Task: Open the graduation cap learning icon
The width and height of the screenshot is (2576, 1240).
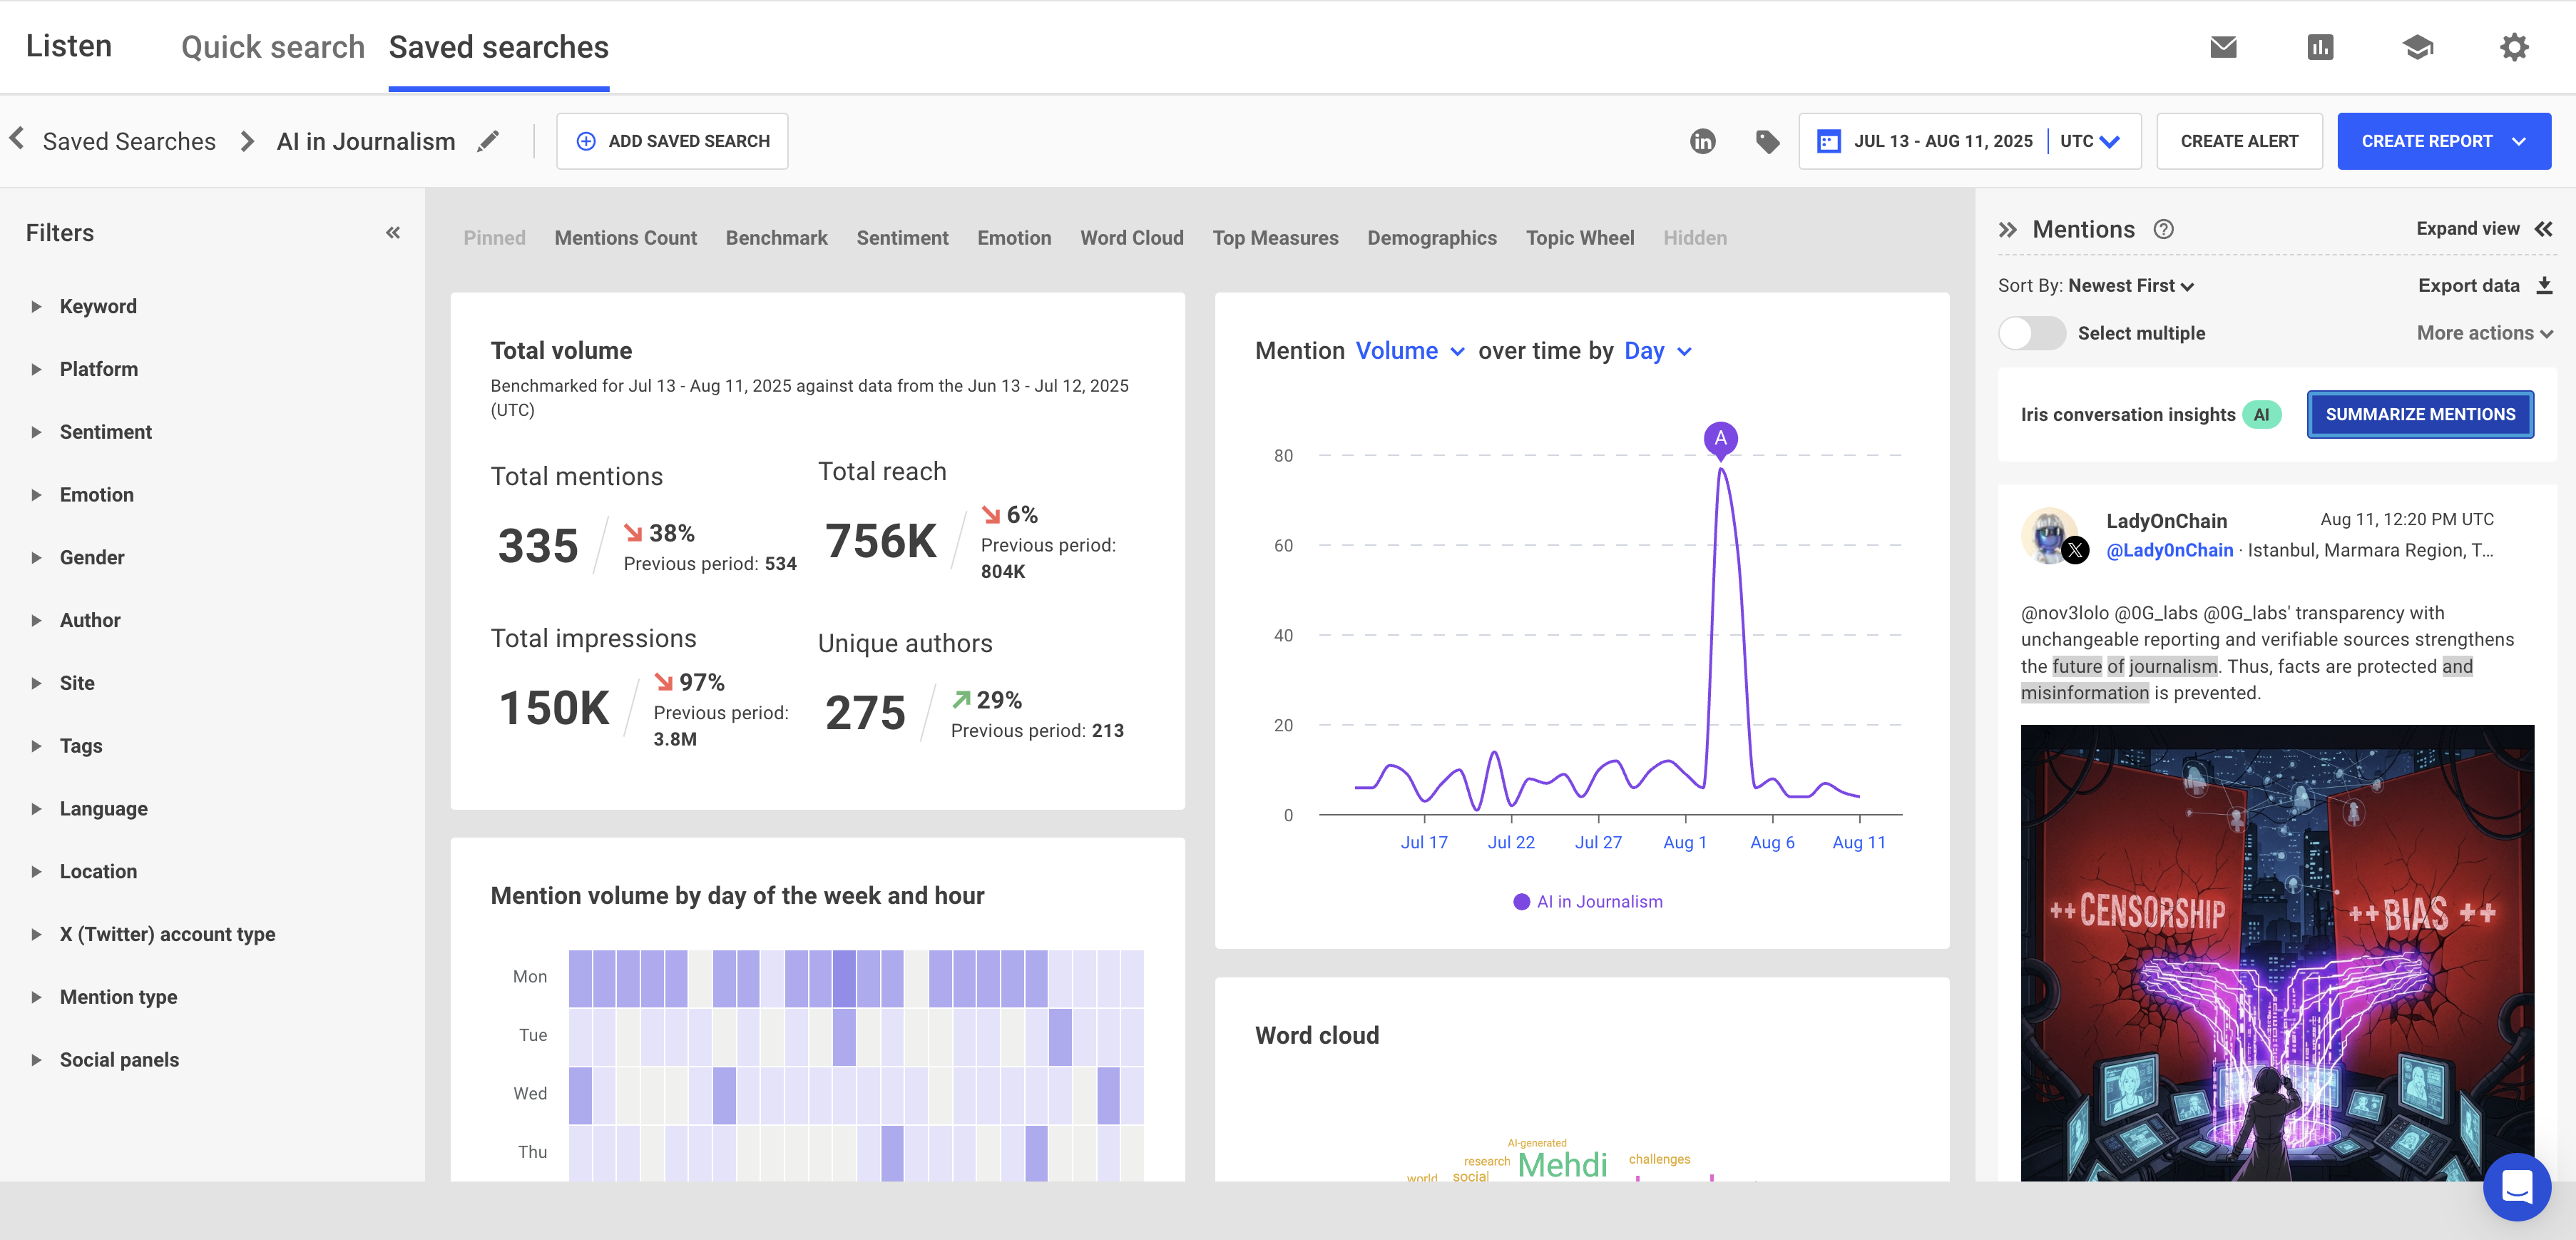Action: (2417, 47)
